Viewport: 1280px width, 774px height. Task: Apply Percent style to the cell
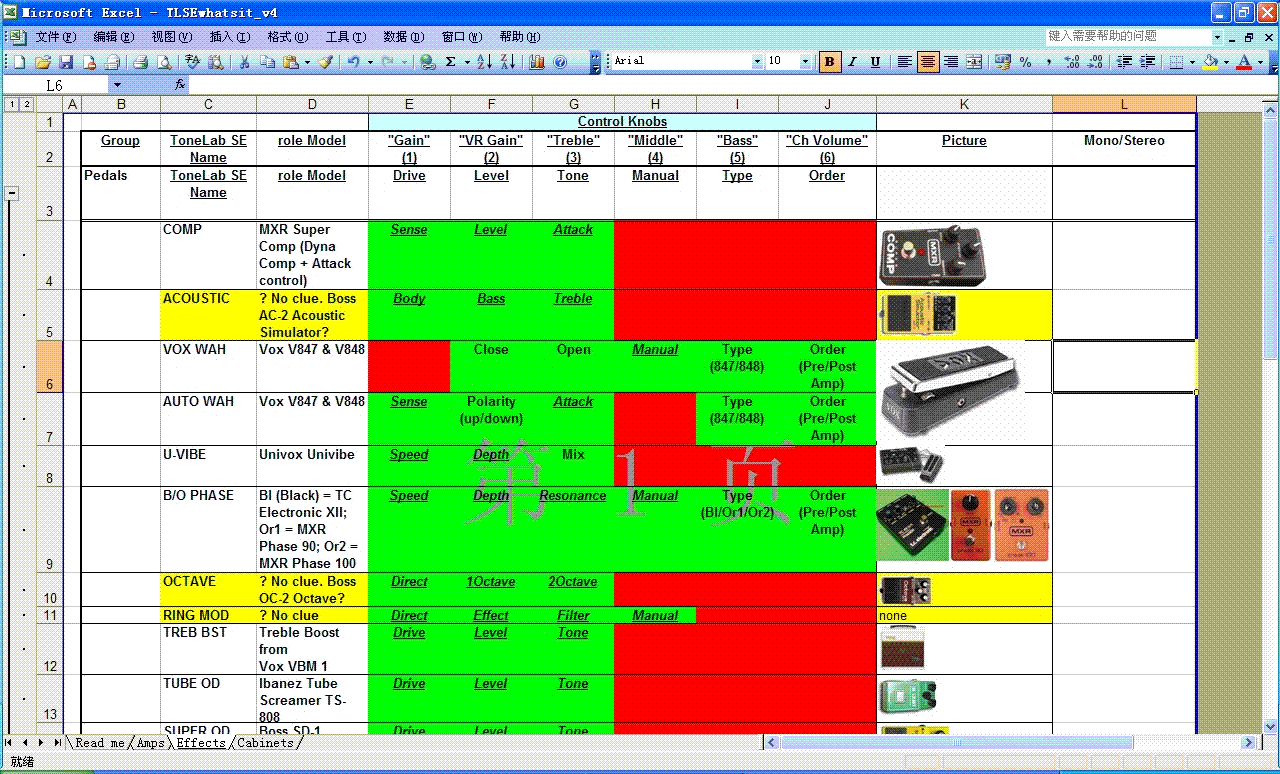(1026, 62)
